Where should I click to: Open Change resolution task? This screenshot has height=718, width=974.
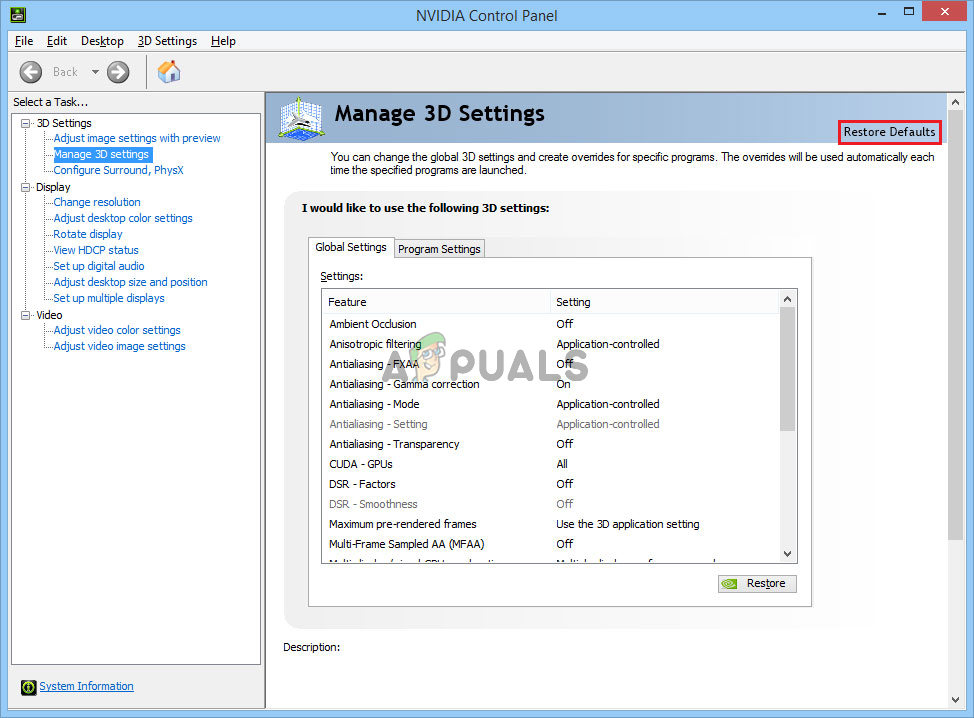[x=97, y=202]
